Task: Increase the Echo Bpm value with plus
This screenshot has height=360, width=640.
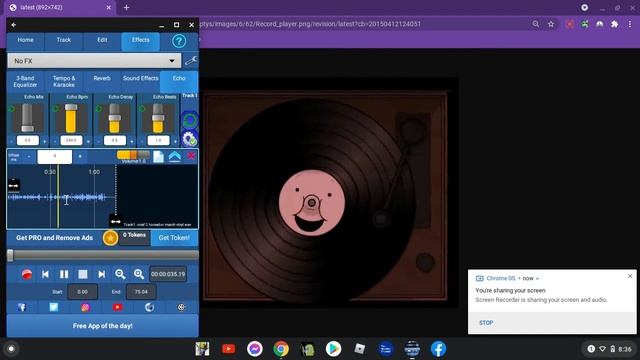Action: tap(88, 141)
